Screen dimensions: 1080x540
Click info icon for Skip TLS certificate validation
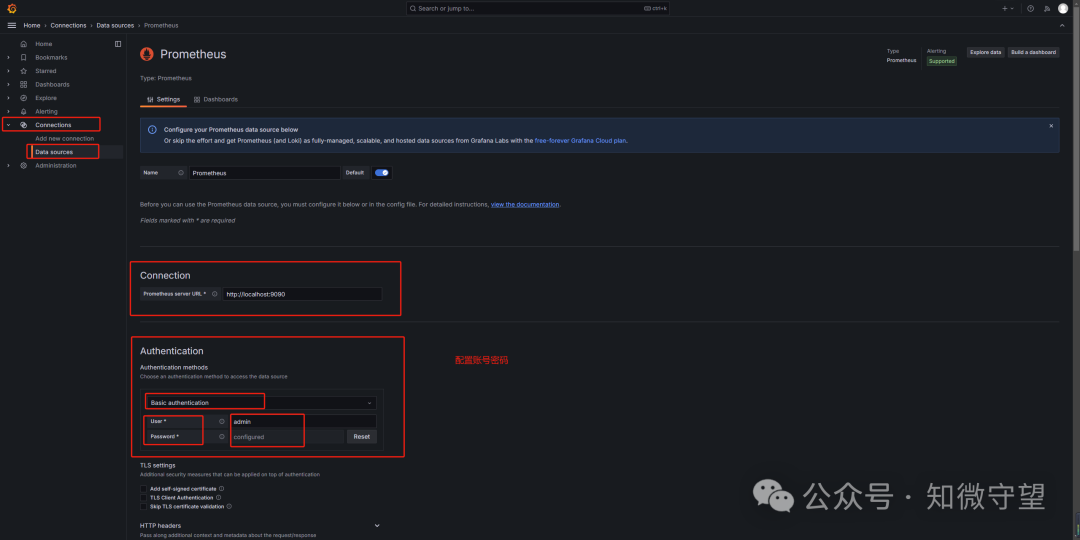coord(229,506)
